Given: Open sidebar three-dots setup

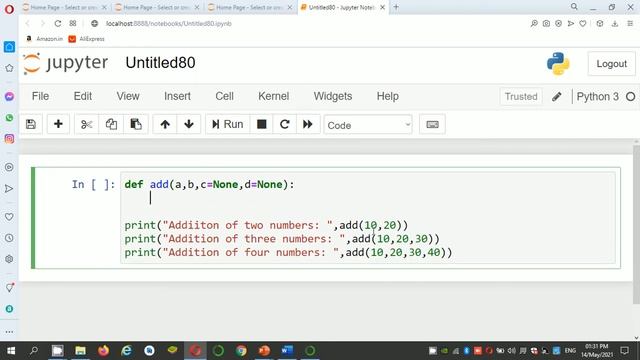Looking at the screenshot, I should (x=9, y=332).
